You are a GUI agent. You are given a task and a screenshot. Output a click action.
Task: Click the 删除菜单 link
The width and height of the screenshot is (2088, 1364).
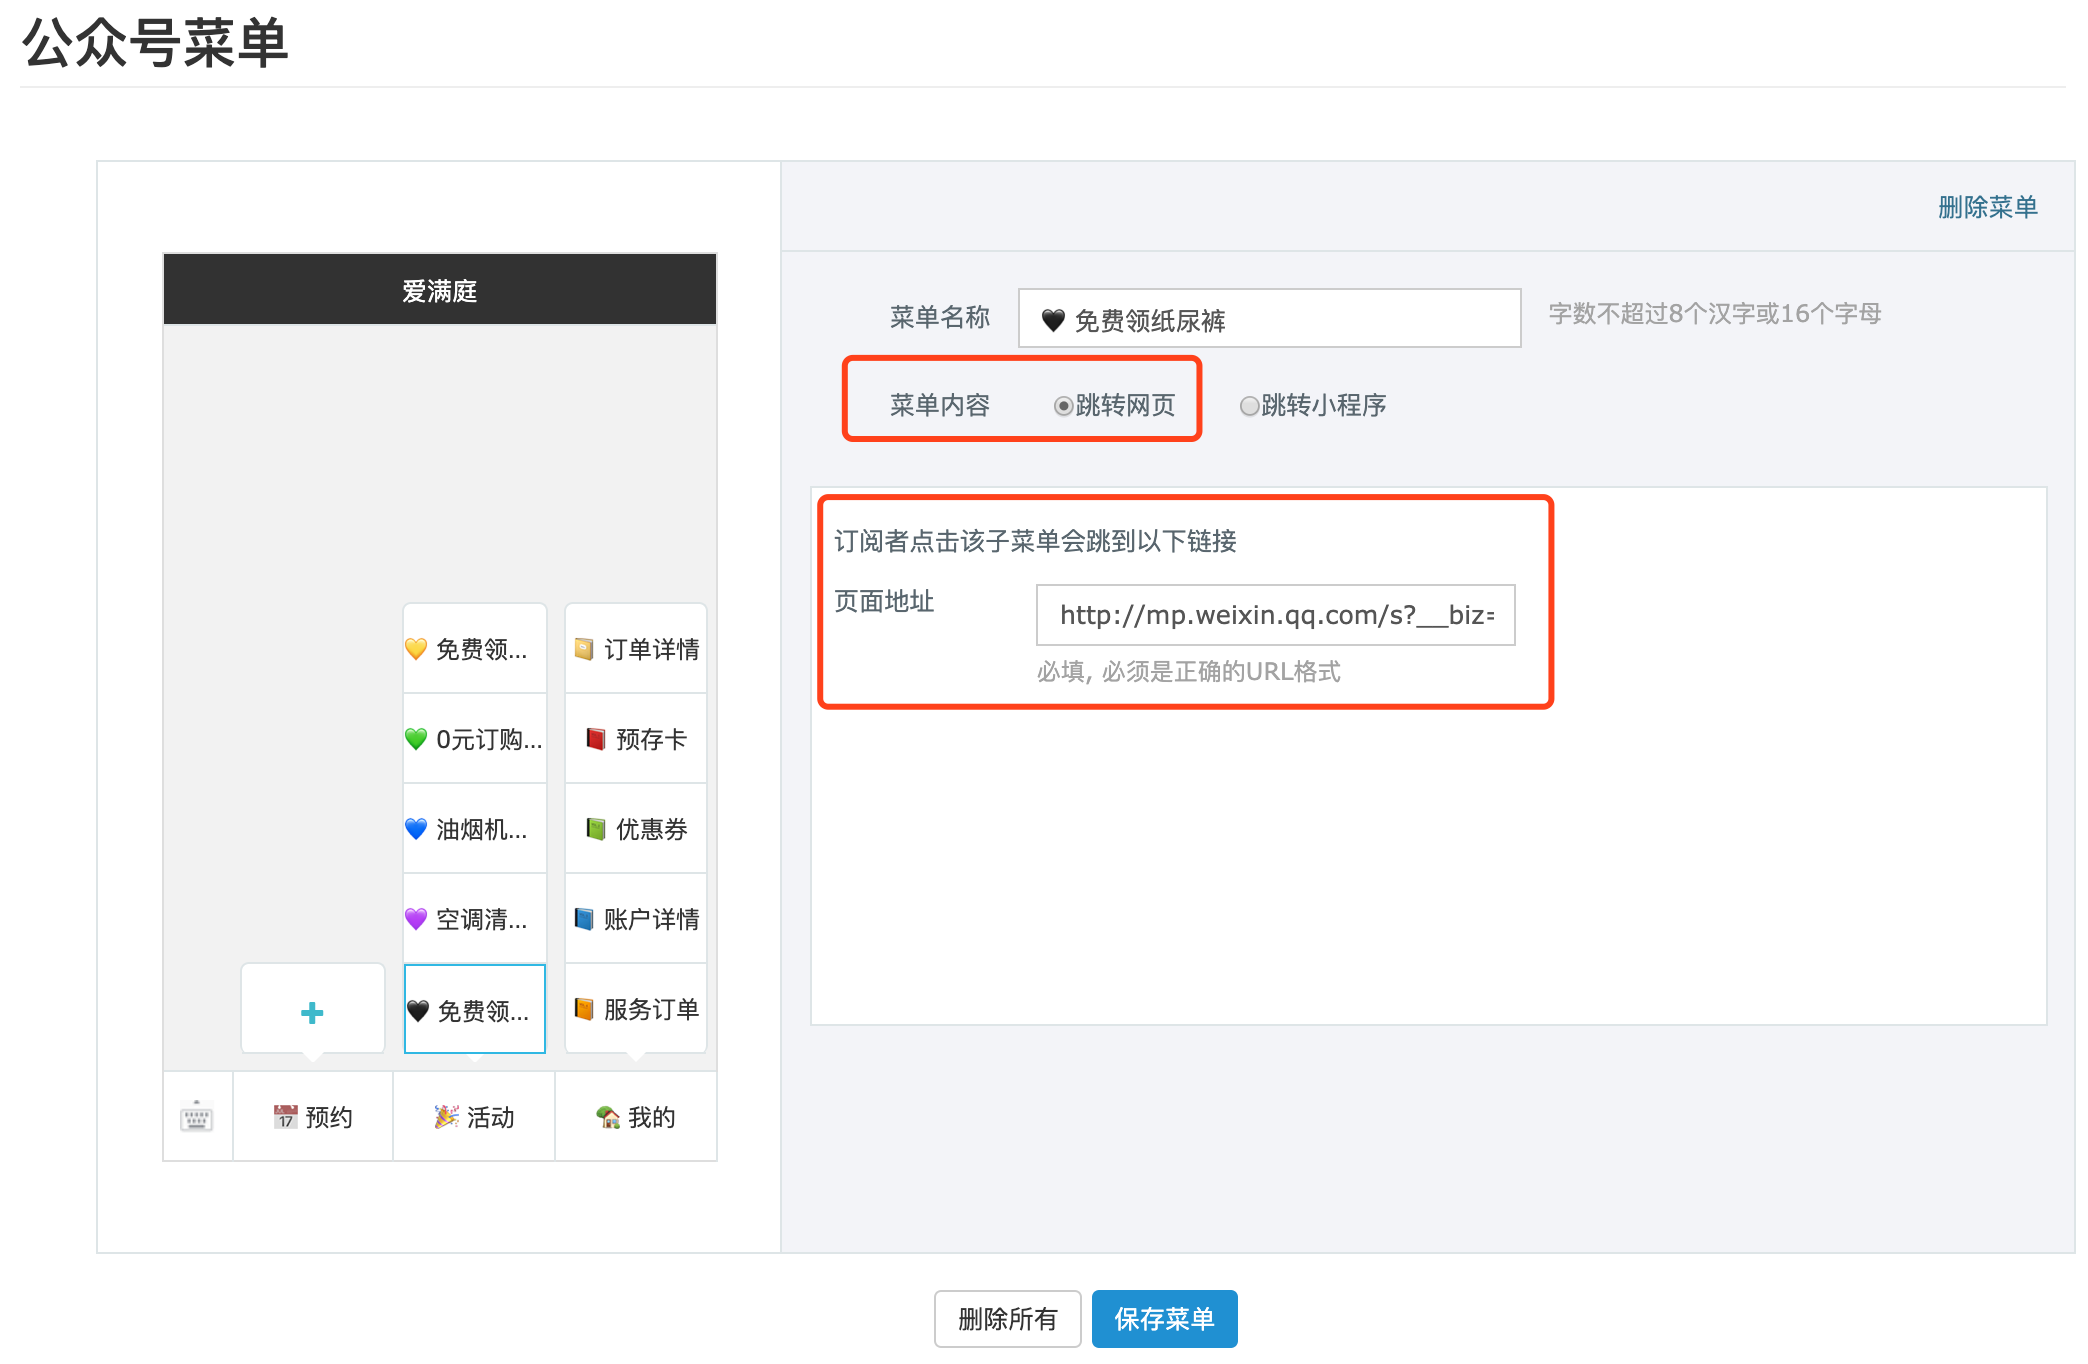coord(1987,207)
